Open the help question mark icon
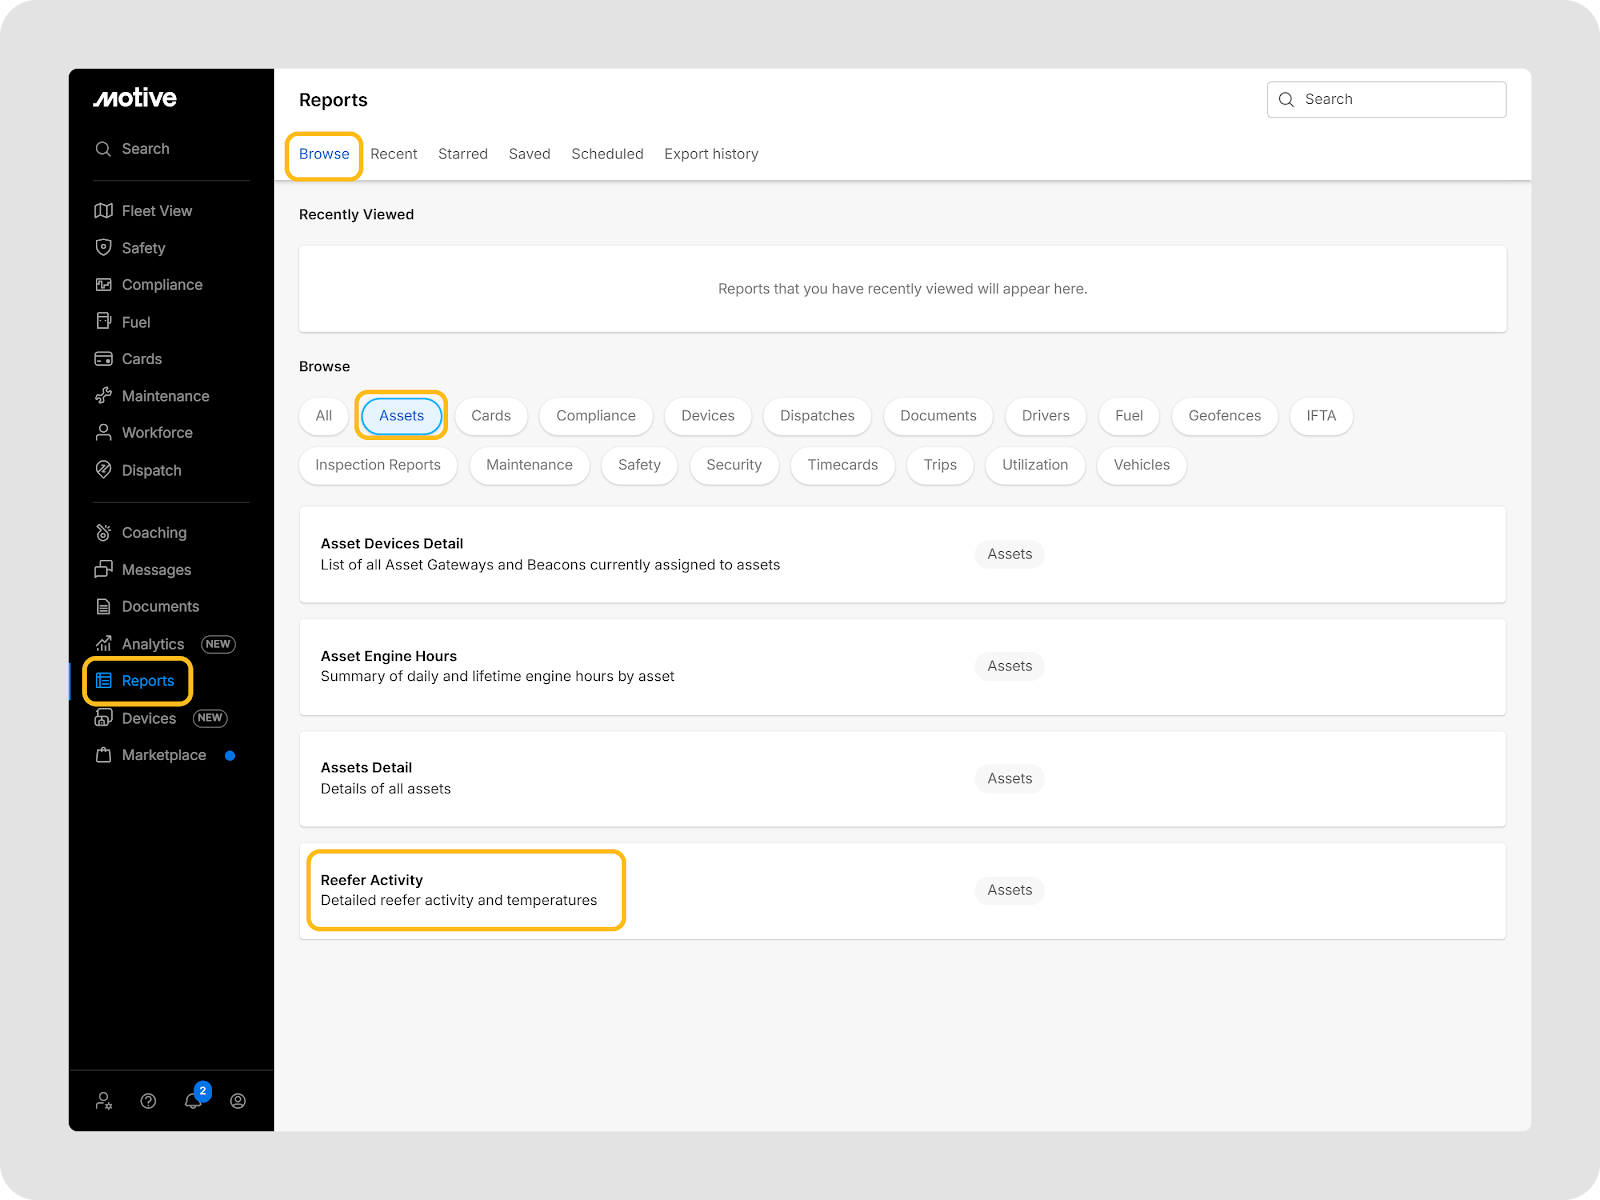Image resolution: width=1600 pixels, height=1200 pixels. click(x=148, y=1101)
